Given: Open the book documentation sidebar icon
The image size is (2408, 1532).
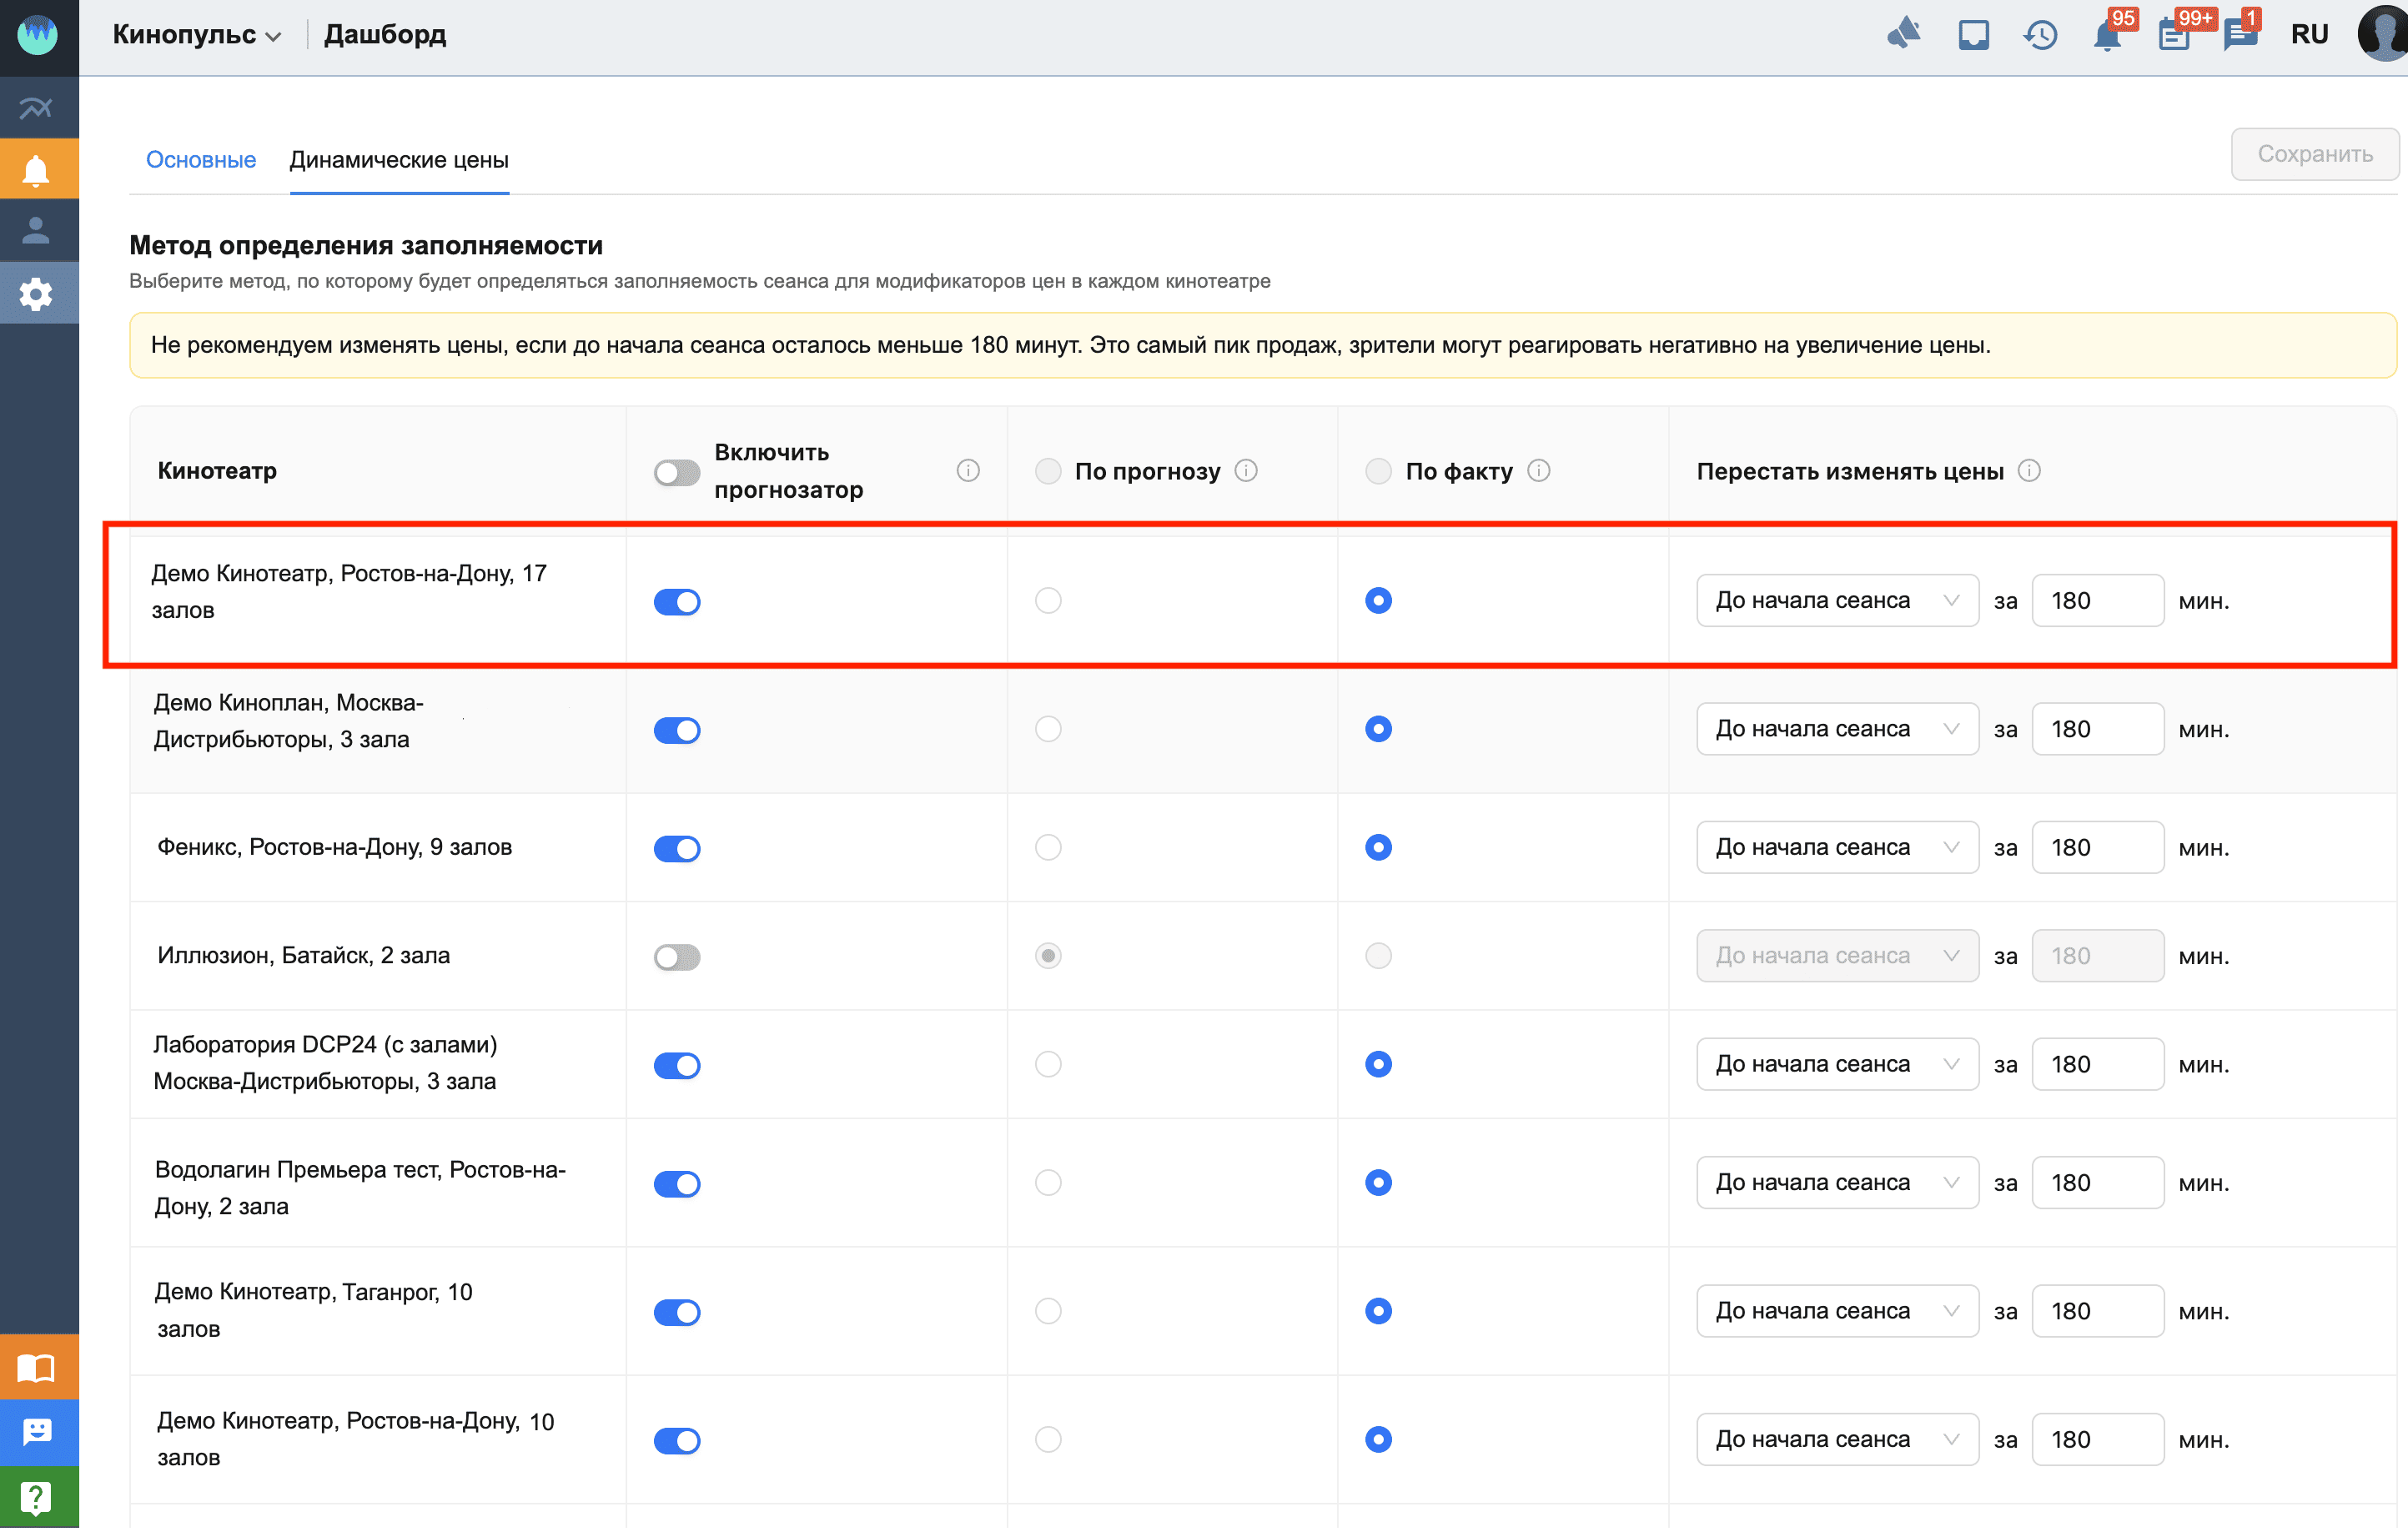Looking at the screenshot, I should tap(36, 1369).
